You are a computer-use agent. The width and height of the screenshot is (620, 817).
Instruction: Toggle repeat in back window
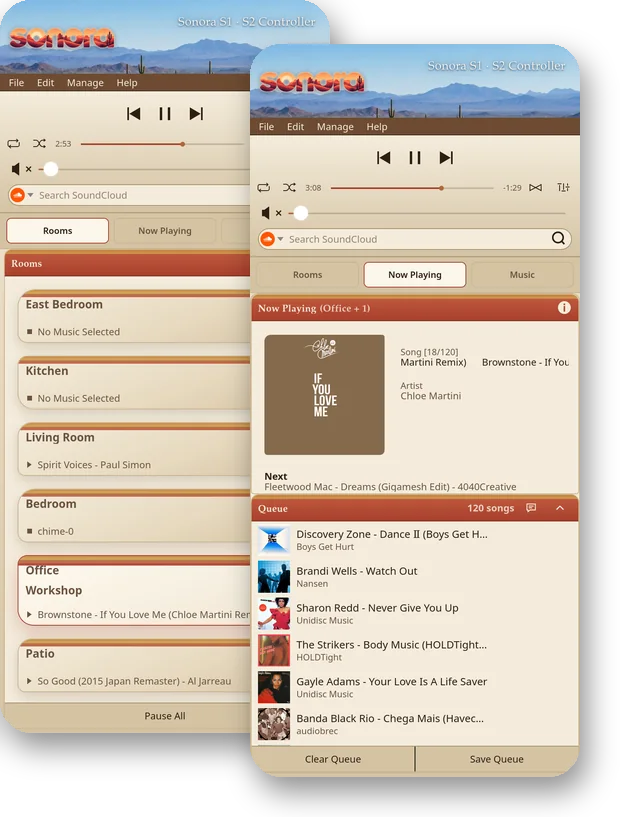(14, 143)
